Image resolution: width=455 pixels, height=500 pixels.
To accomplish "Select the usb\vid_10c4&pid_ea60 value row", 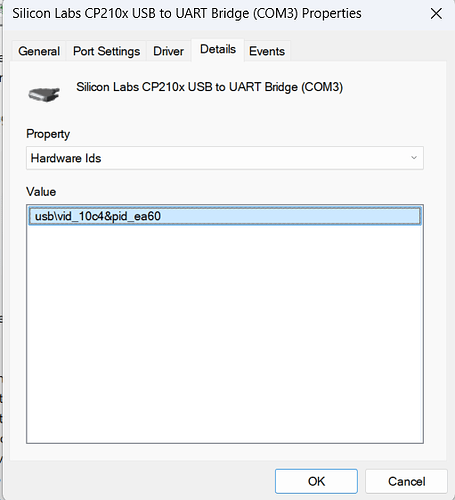I will pyautogui.click(x=225, y=216).
